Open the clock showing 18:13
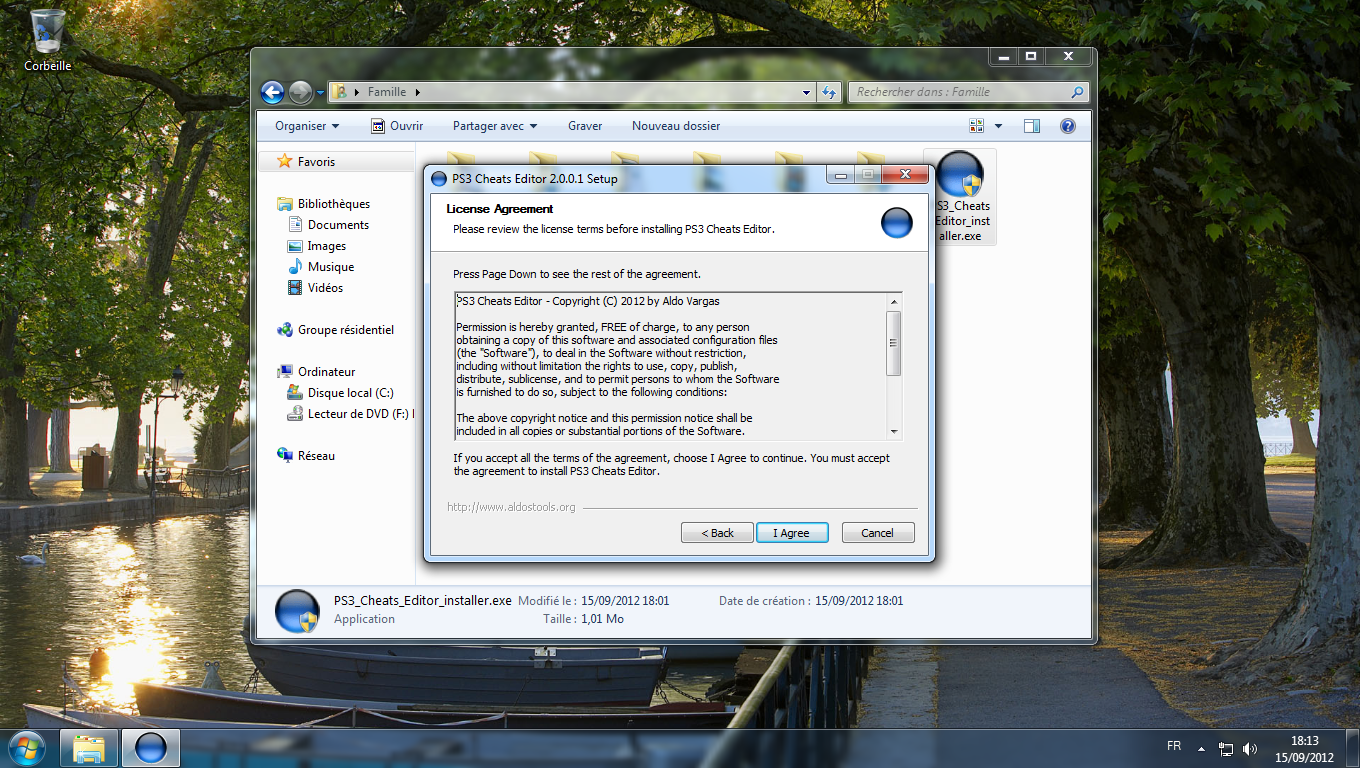The image size is (1360, 768). tap(1305, 749)
